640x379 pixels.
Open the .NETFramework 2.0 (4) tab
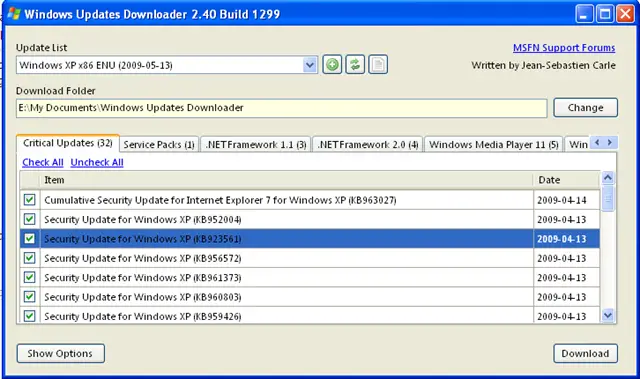coord(367,144)
